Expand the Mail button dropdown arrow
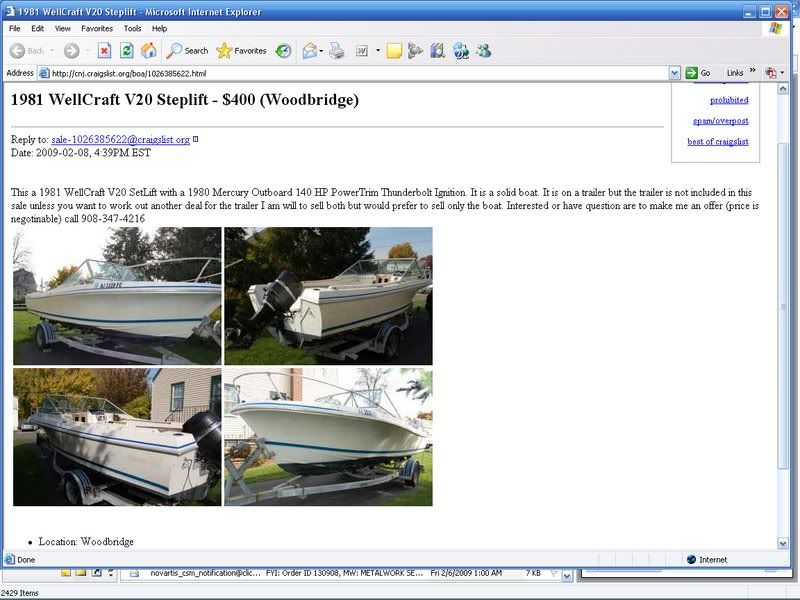Screen dimensions: 800x600 pyautogui.click(x=321, y=51)
